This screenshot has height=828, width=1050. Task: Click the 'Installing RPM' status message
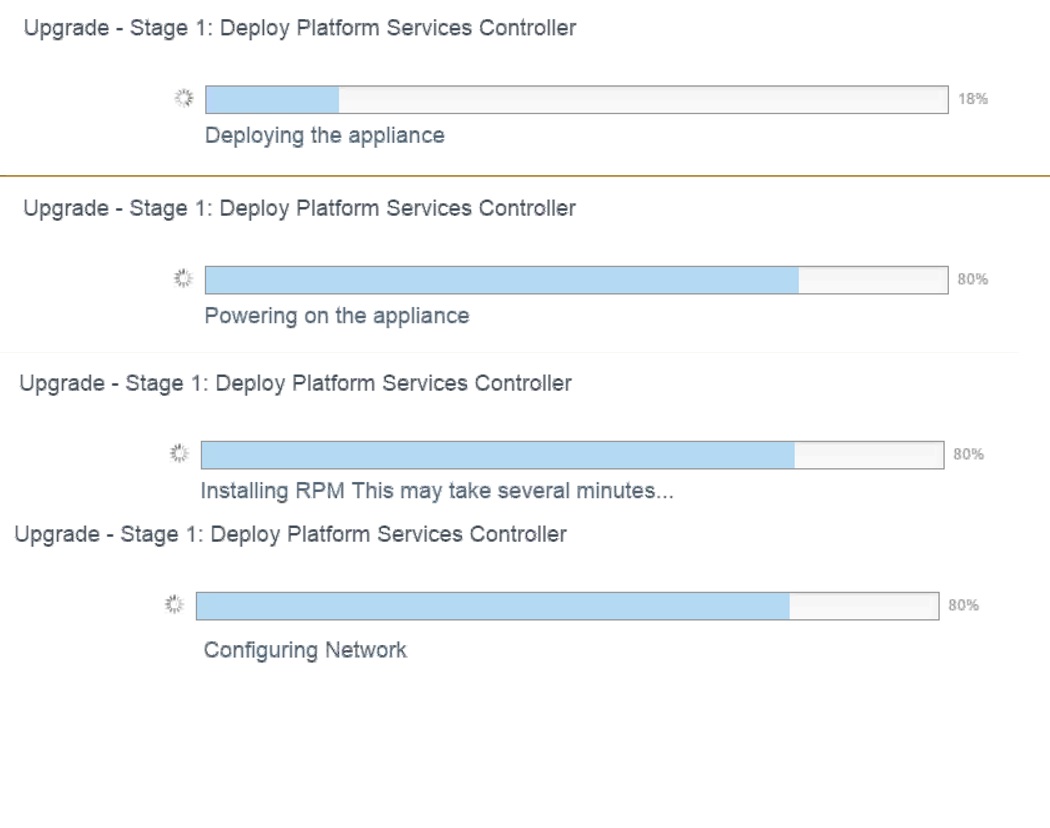(x=437, y=492)
